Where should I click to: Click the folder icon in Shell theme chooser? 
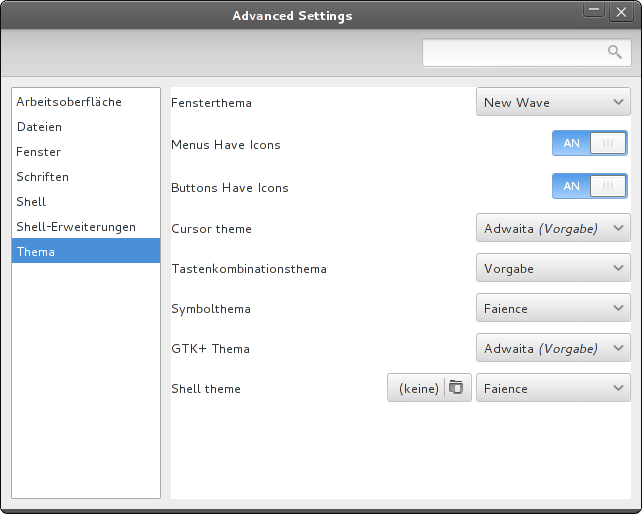tap(456, 387)
